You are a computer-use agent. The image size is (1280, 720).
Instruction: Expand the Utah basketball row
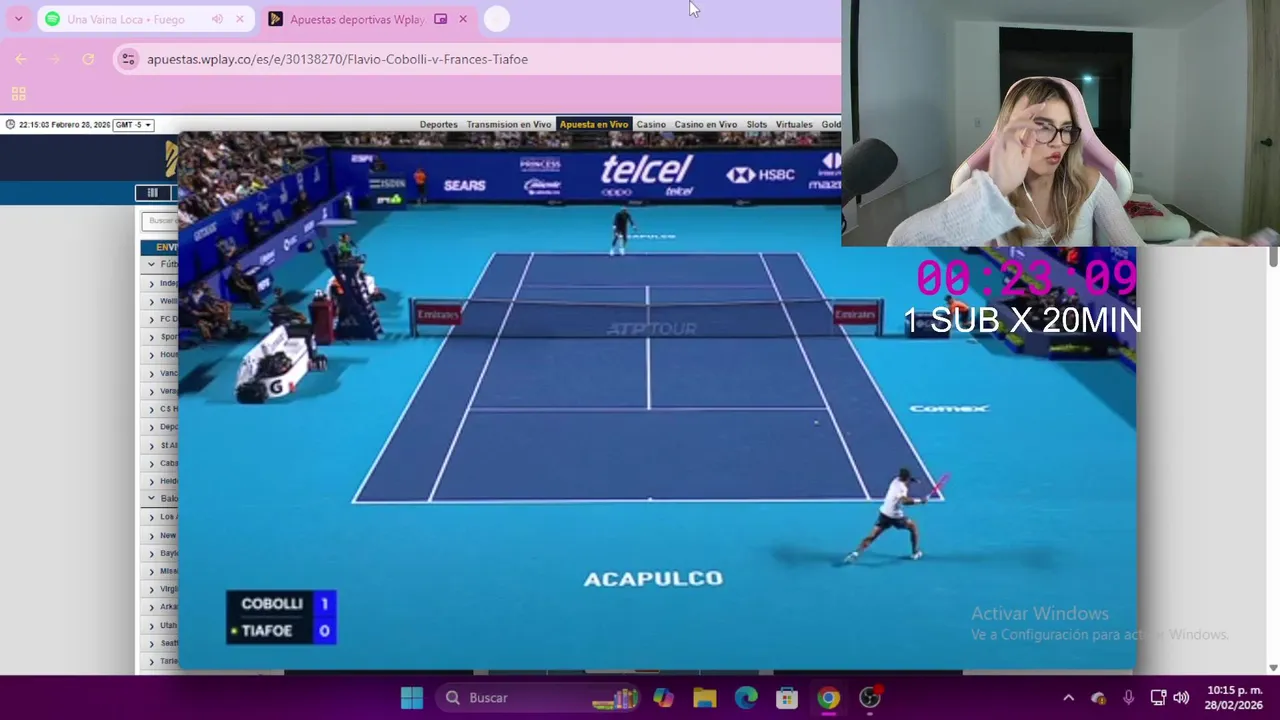coord(151,625)
